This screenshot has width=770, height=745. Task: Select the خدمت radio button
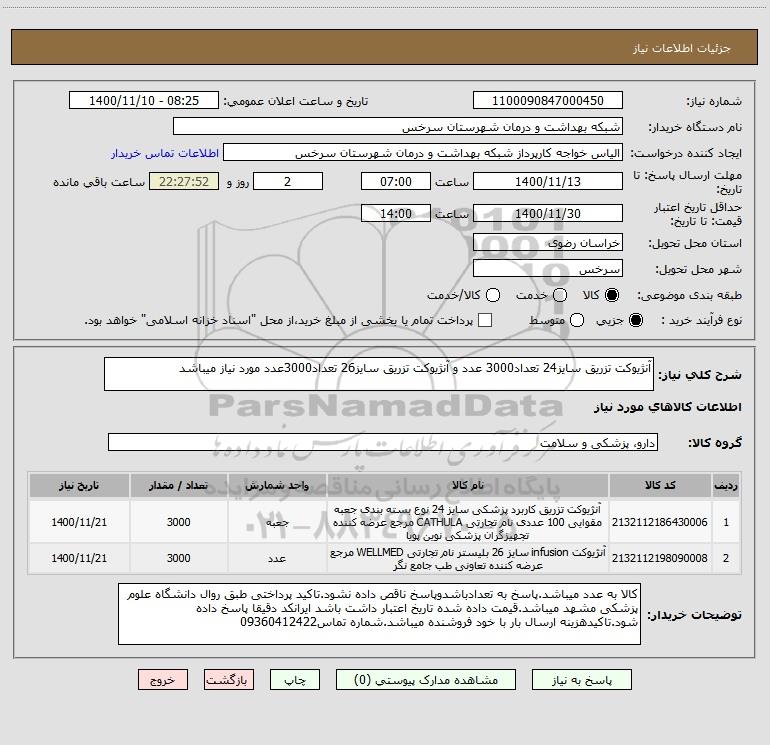pyautogui.click(x=560, y=295)
